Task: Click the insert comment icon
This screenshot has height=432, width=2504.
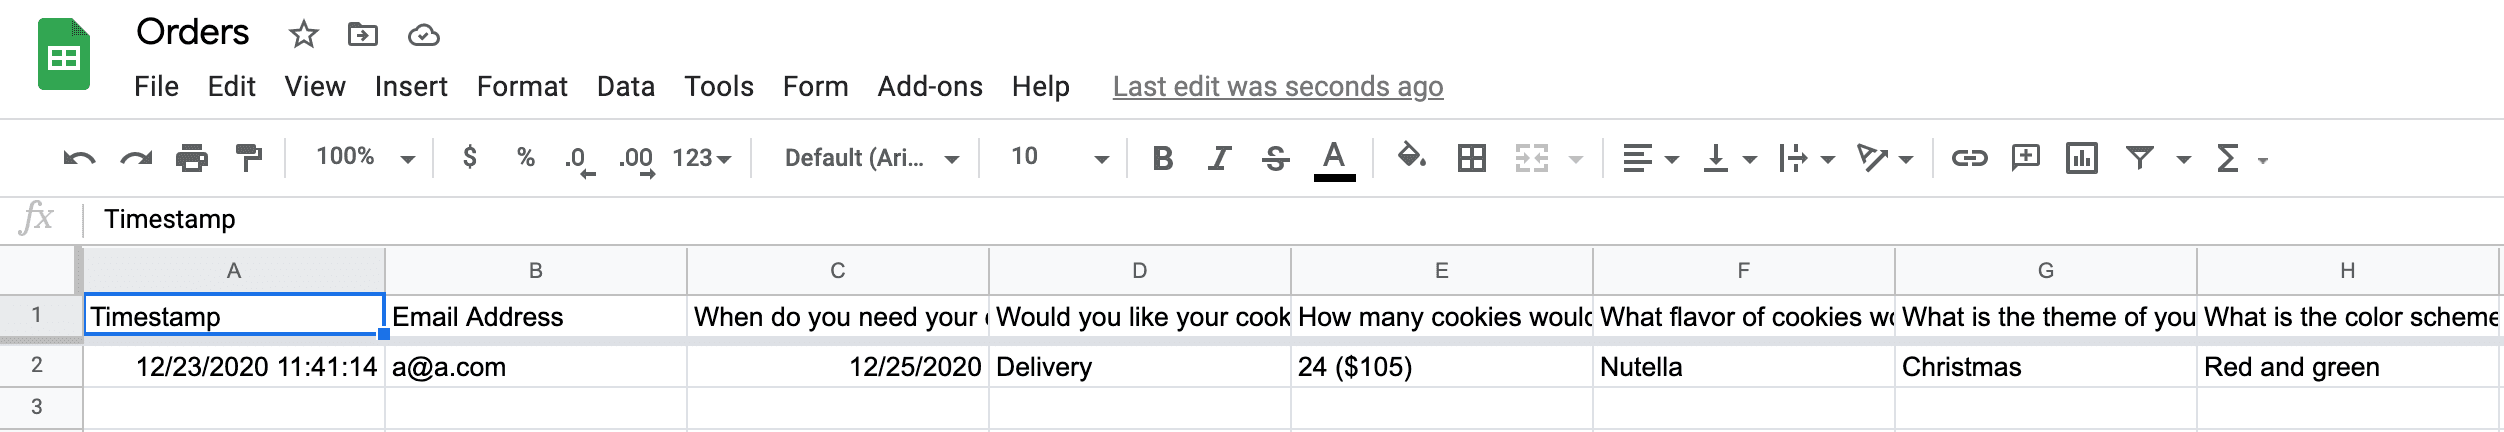Action: (x=2025, y=158)
